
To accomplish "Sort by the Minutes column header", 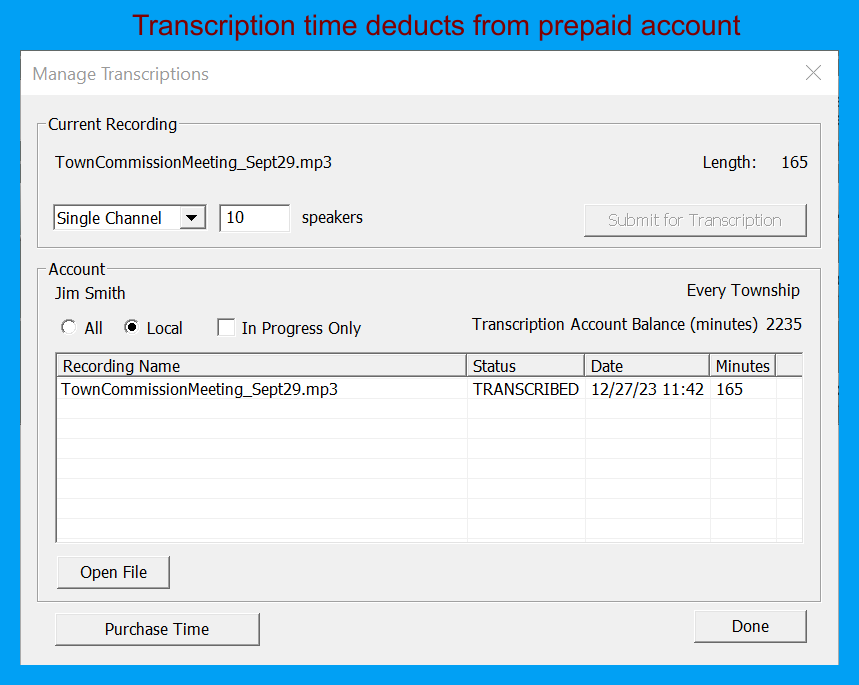I will click(743, 366).
